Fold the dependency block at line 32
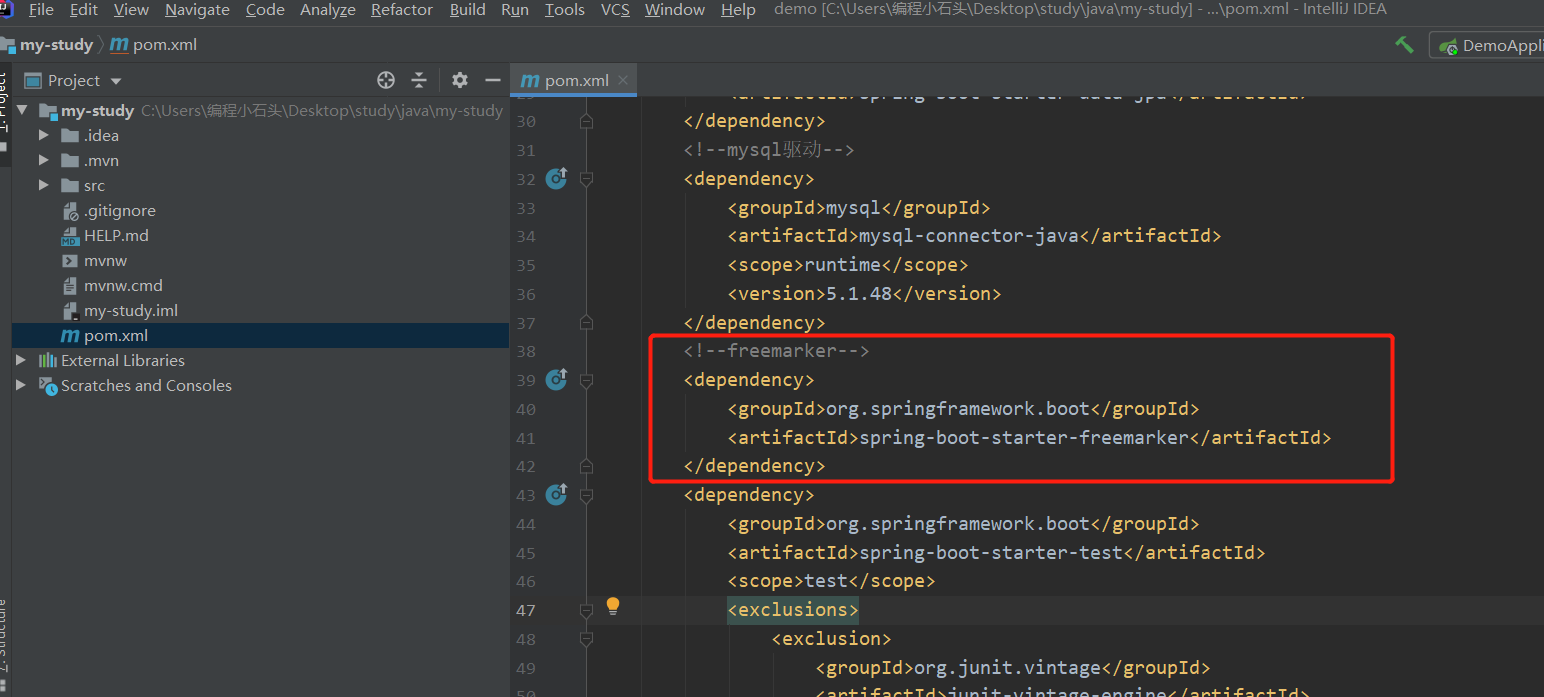1544x697 pixels. [586, 179]
